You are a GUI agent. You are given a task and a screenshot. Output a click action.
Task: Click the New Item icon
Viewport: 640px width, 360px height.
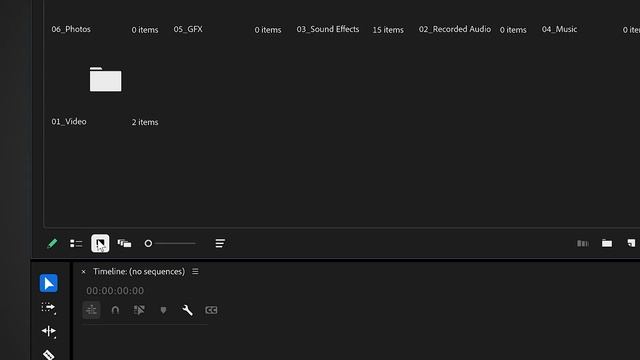point(631,244)
